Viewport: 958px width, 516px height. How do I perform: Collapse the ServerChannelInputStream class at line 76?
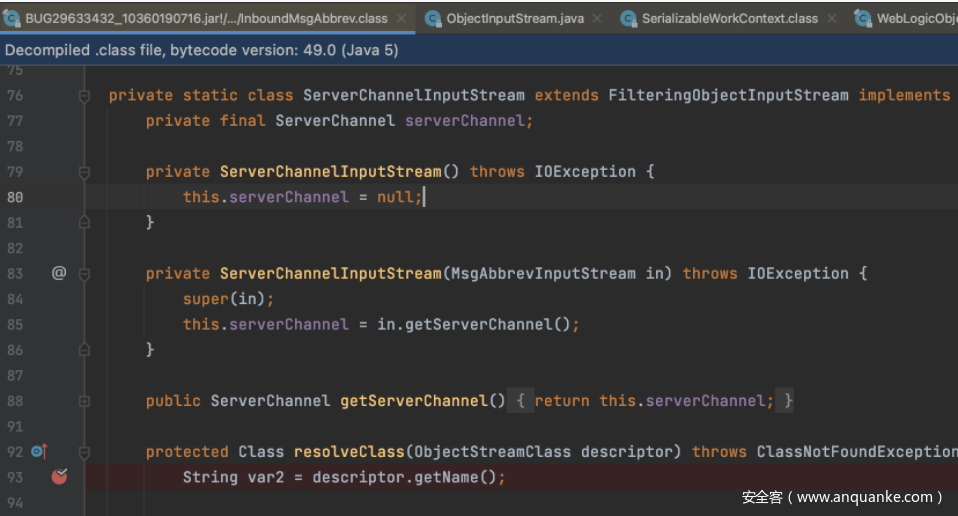[x=85, y=96]
